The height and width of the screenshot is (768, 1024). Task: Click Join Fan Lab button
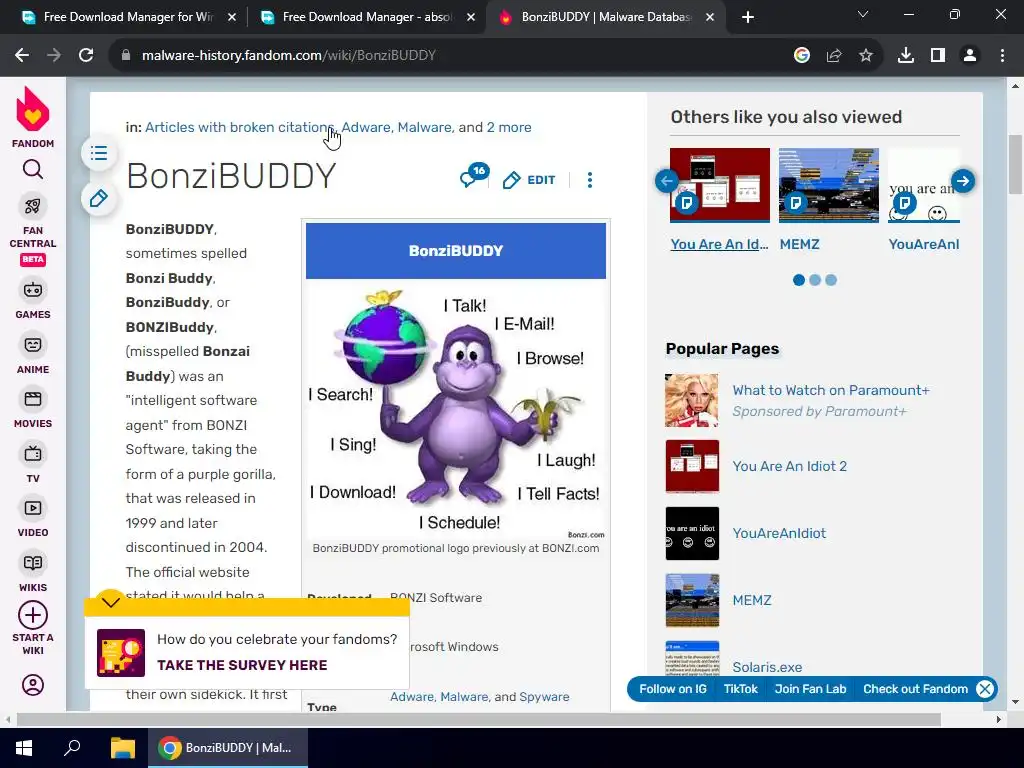pyautogui.click(x=810, y=689)
